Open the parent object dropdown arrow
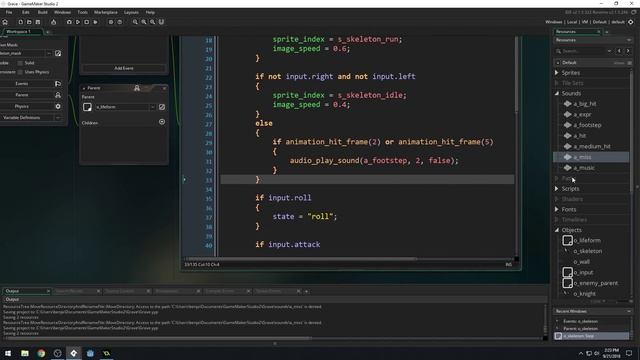The height and width of the screenshot is (360, 640). point(153,107)
